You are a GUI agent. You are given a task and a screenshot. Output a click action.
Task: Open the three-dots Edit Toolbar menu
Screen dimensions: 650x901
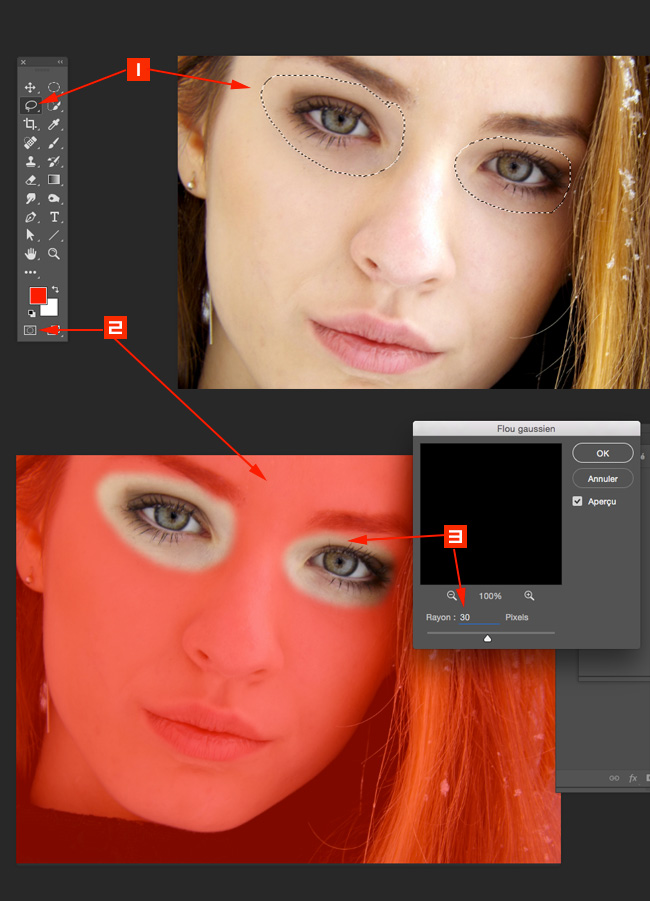click(30, 272)
